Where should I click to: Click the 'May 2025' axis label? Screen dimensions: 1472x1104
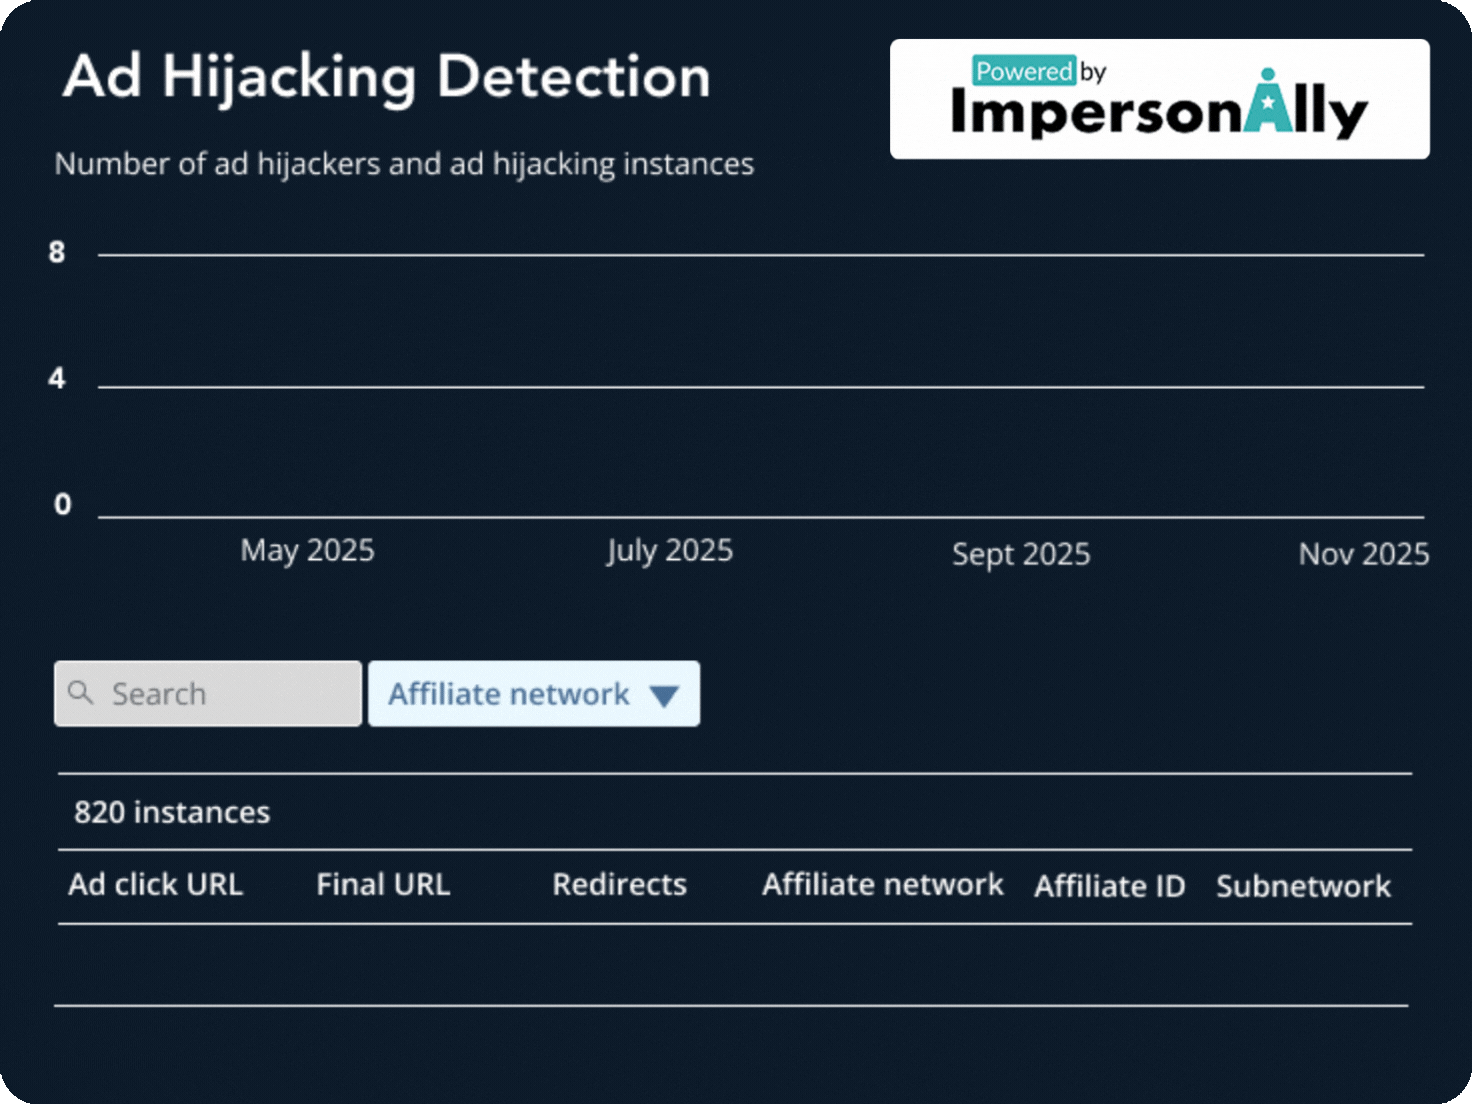306,550
